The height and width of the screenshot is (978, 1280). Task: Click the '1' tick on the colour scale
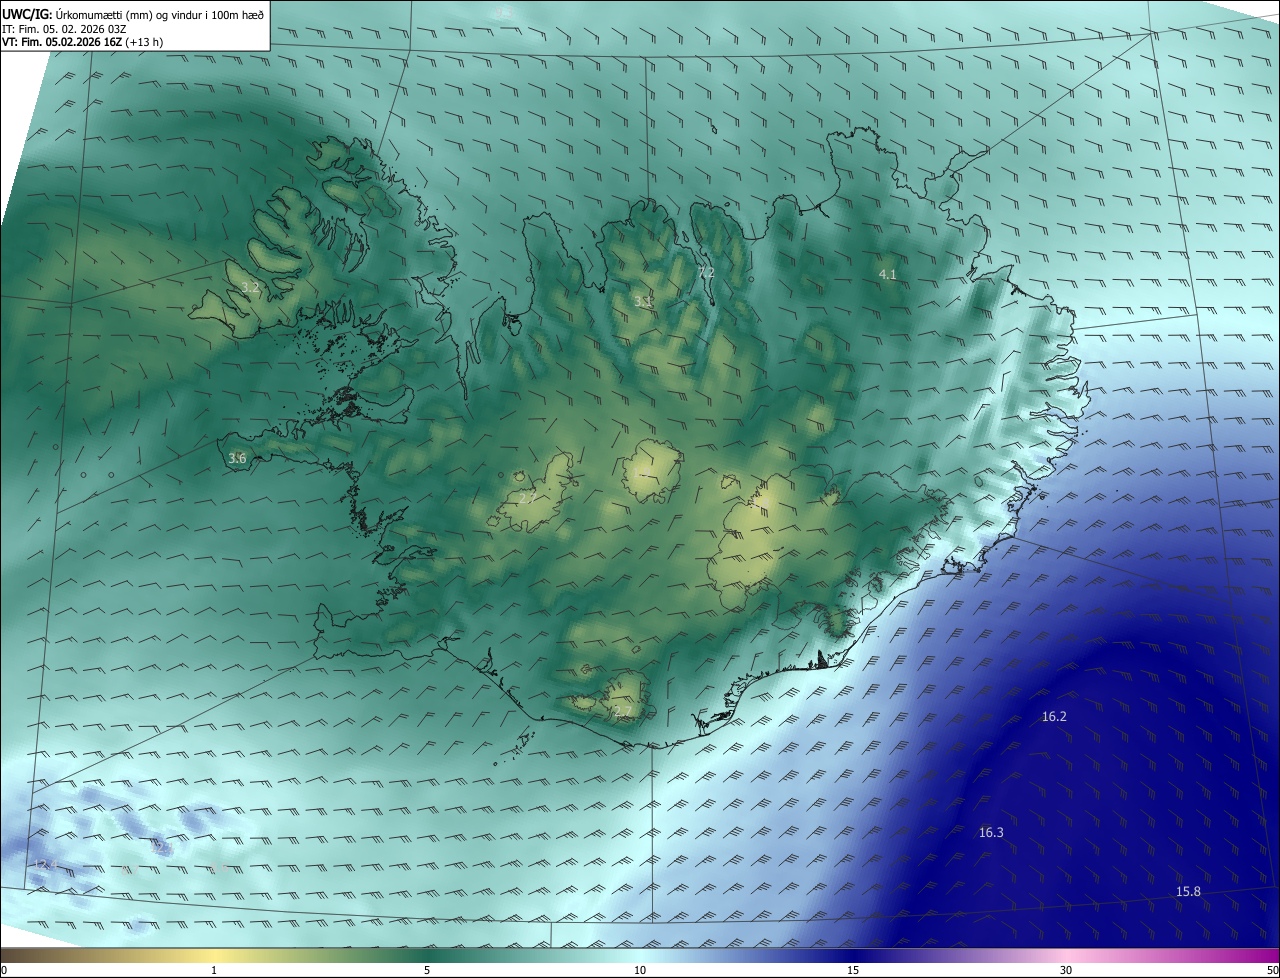[x=214, y=970]
